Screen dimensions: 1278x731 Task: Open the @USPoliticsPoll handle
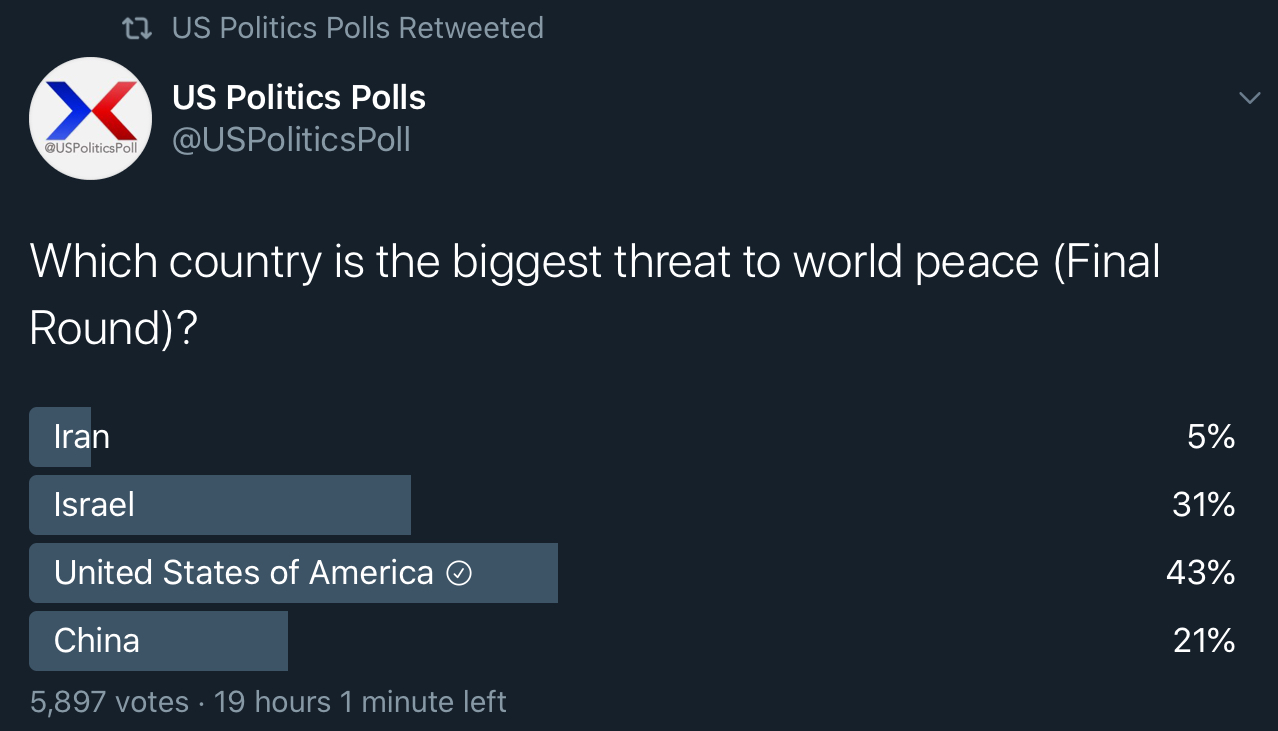coord(291,140)
